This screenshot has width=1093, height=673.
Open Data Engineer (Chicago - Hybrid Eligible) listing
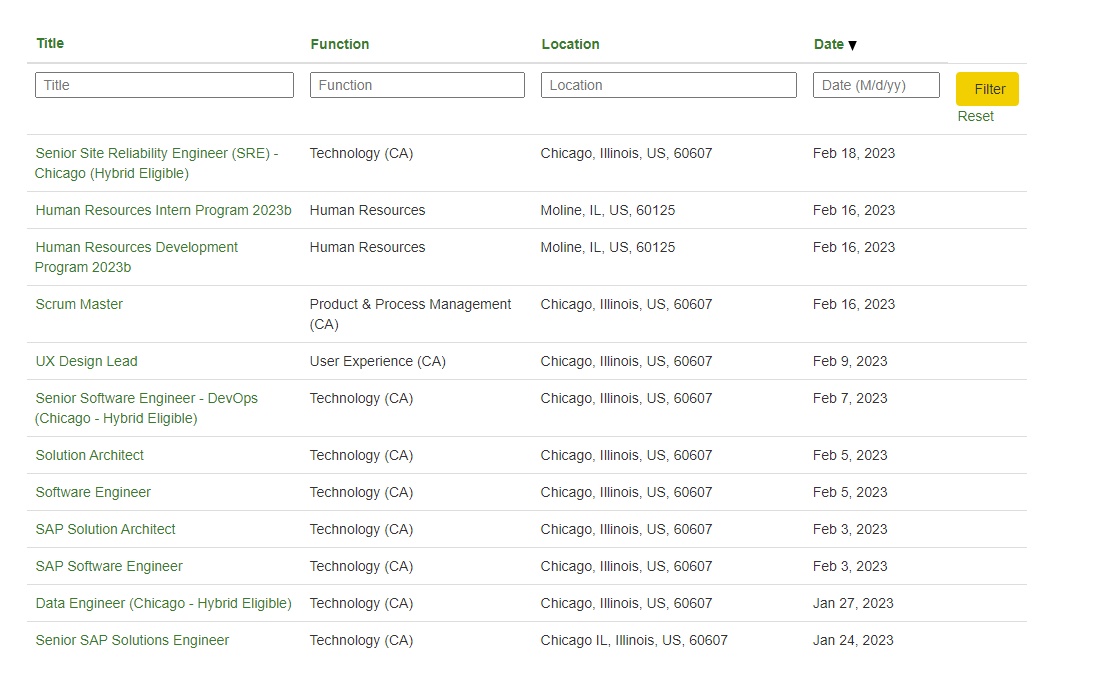(x=163, y=603)
